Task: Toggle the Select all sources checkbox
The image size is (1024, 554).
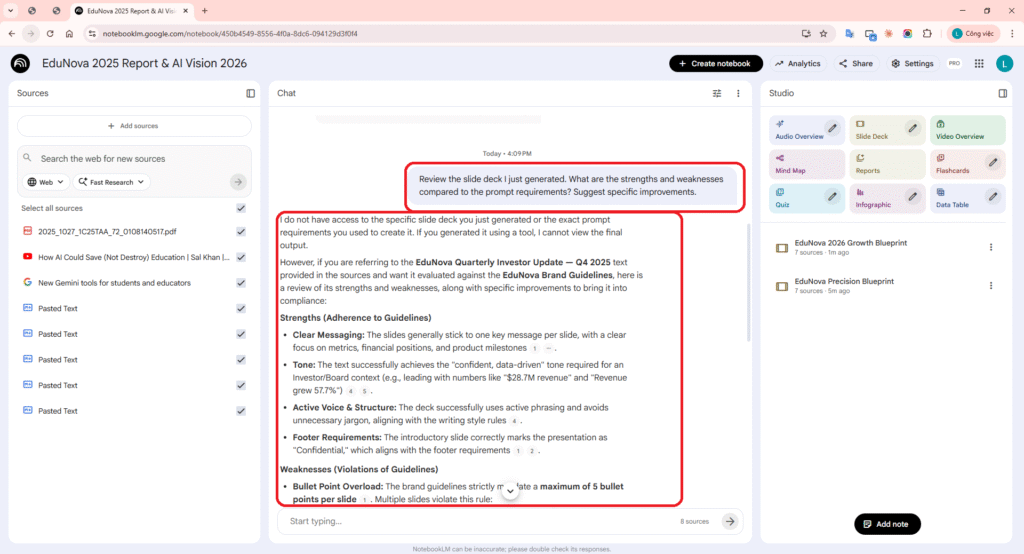Action: pos(241,208)
